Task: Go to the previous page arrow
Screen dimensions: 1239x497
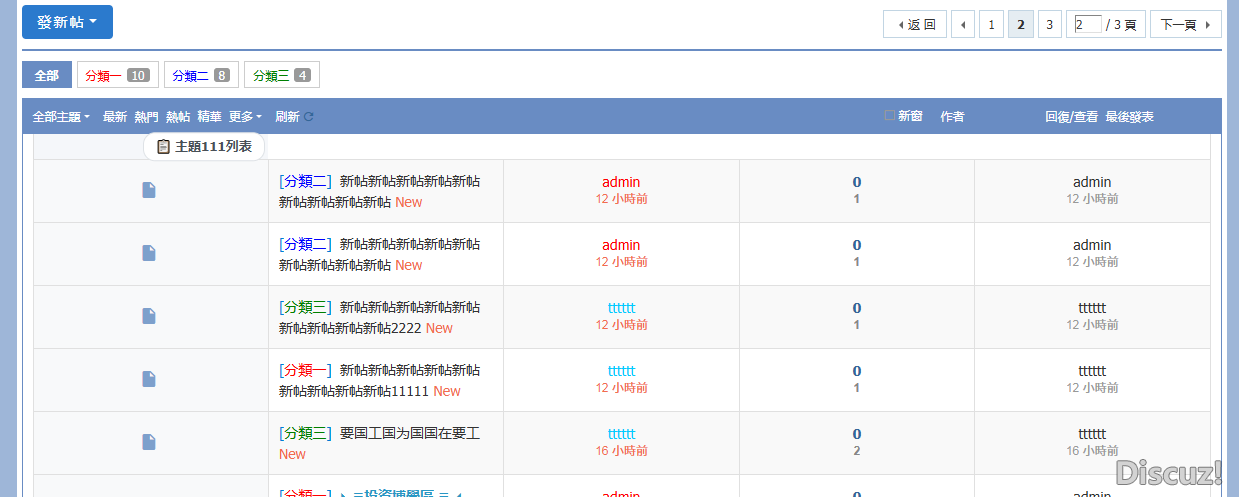Action: click(964, 25)
